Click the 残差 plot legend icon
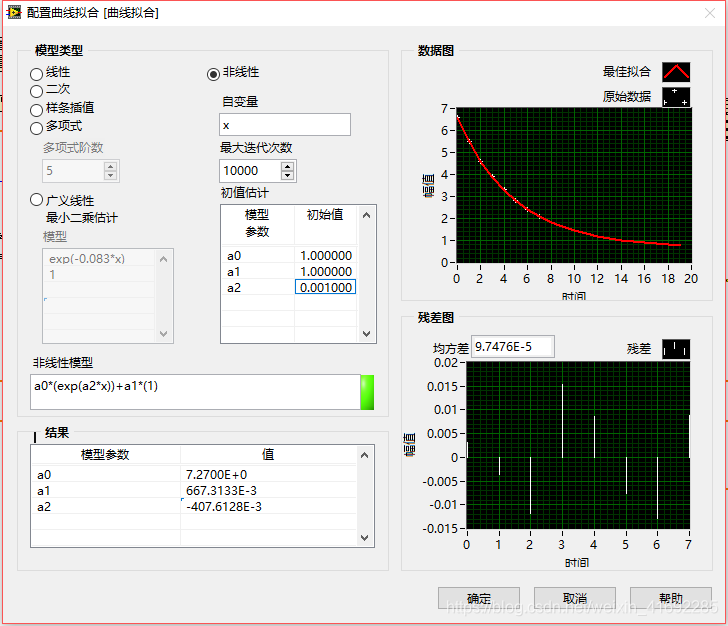728x626 pixels. 676,349
